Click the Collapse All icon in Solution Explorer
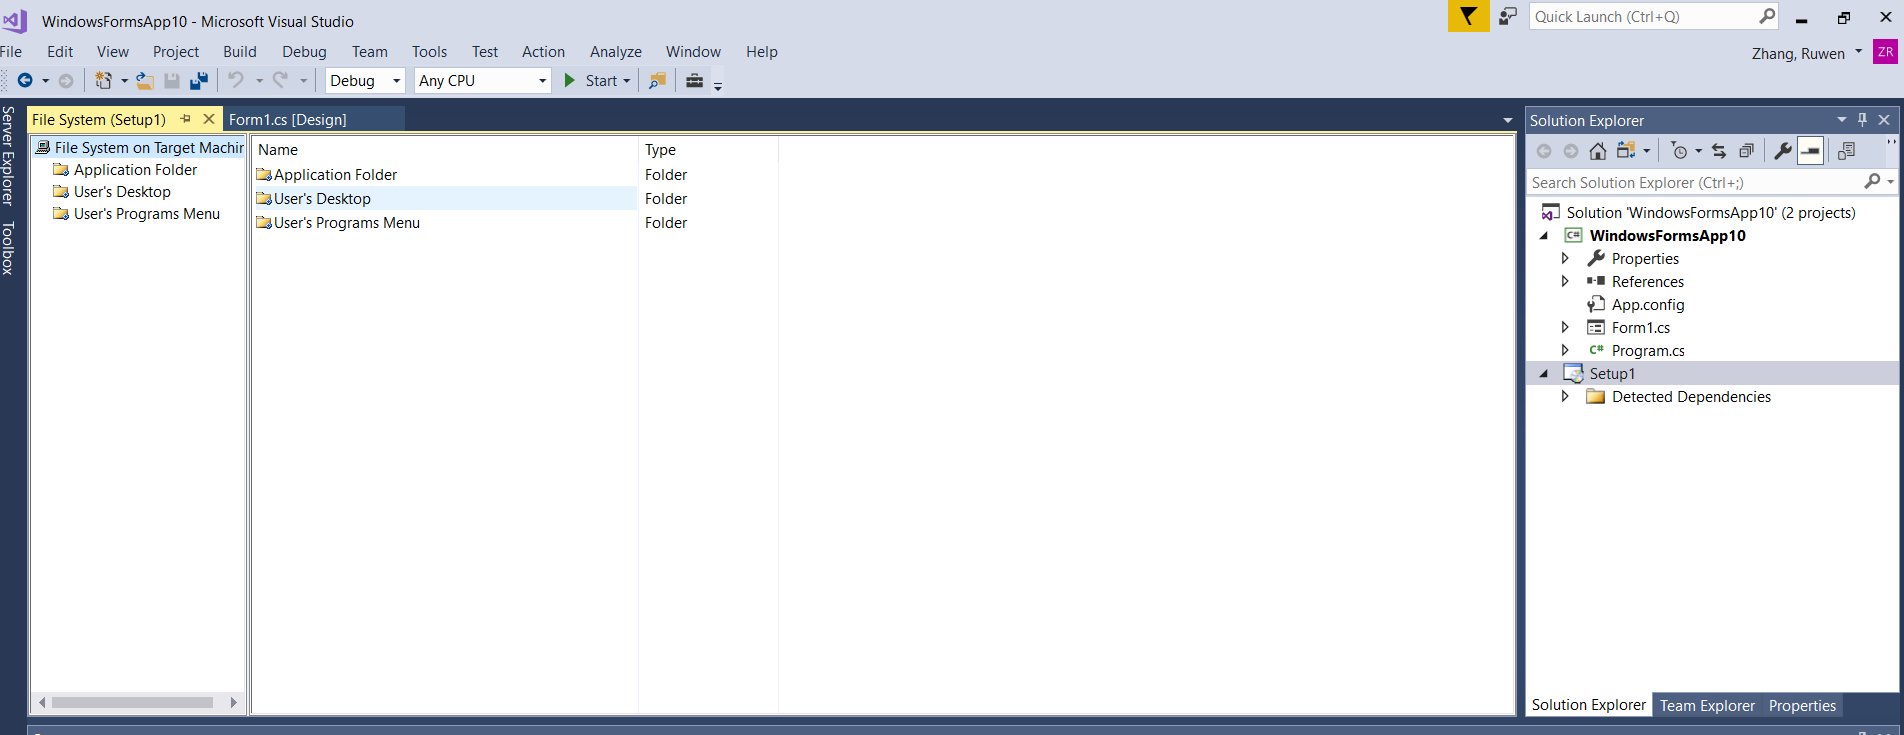The height and width of the screenshot is (735, 1904). pos(1746,151)
